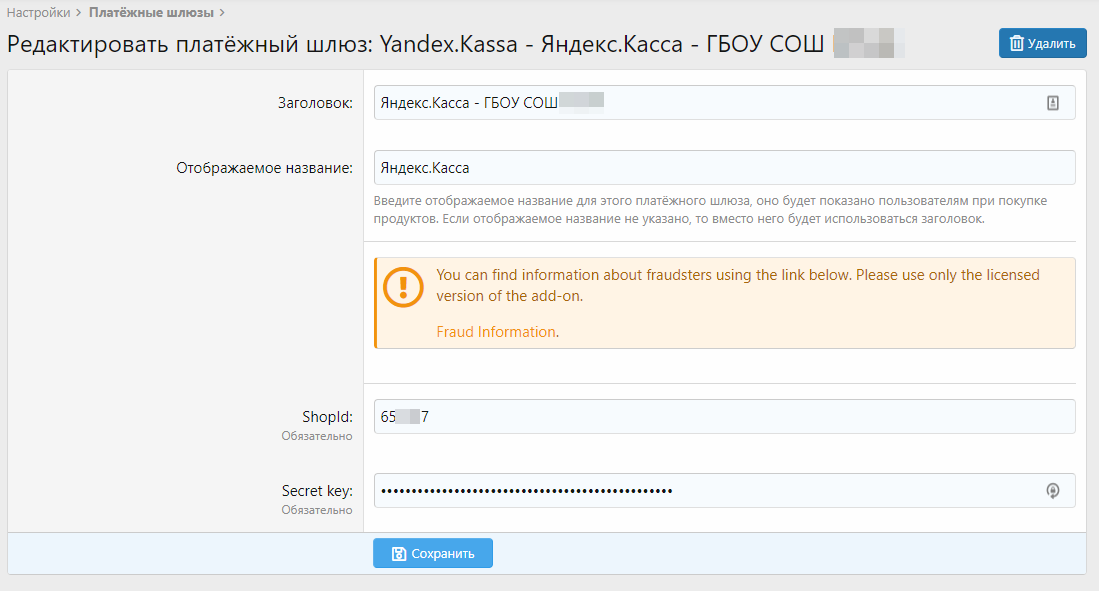Focus the Заголовок text field
Screen dimensions: 1099x591
[x=700, y=102]
